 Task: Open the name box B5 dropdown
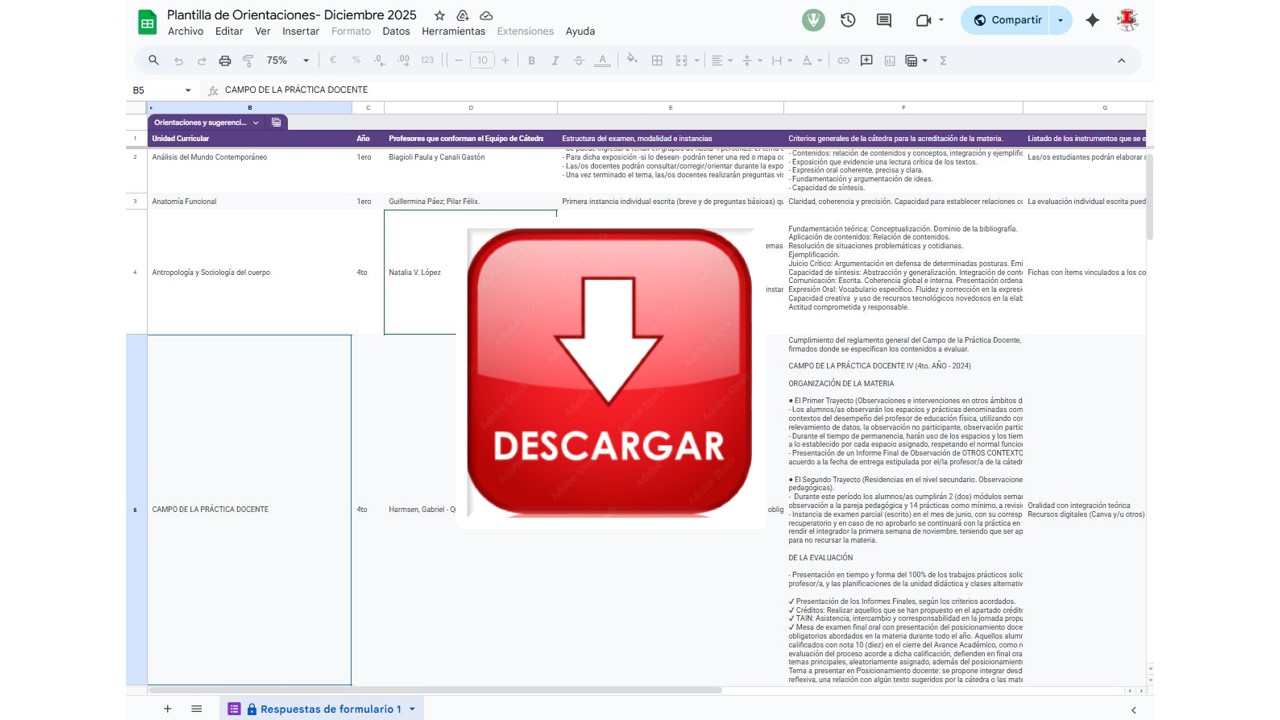point(187,90)
